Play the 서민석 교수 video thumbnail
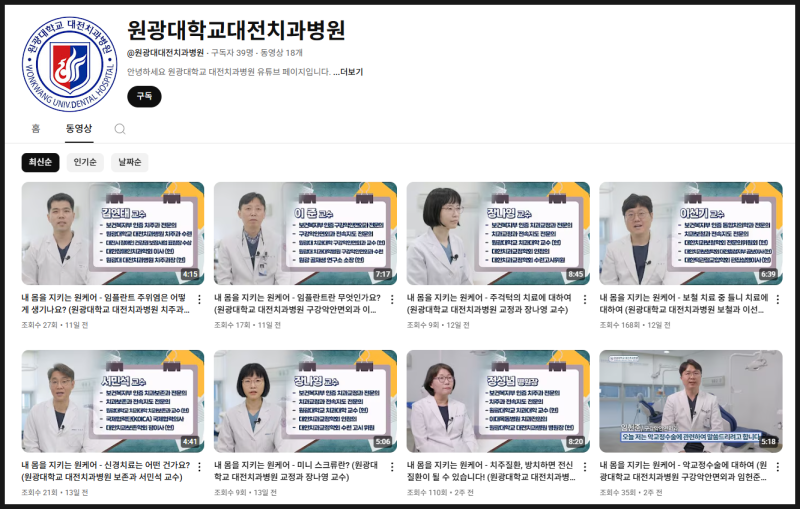Viewport: 800px width, 509px height. point(113,401)
